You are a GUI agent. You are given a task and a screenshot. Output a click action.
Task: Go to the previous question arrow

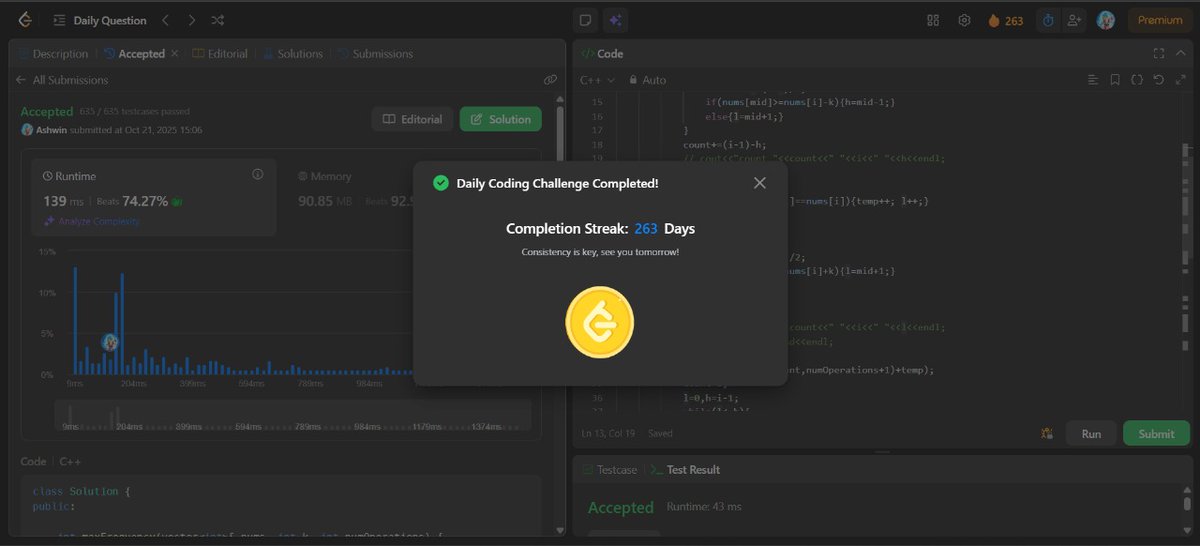tap(166, 20)
